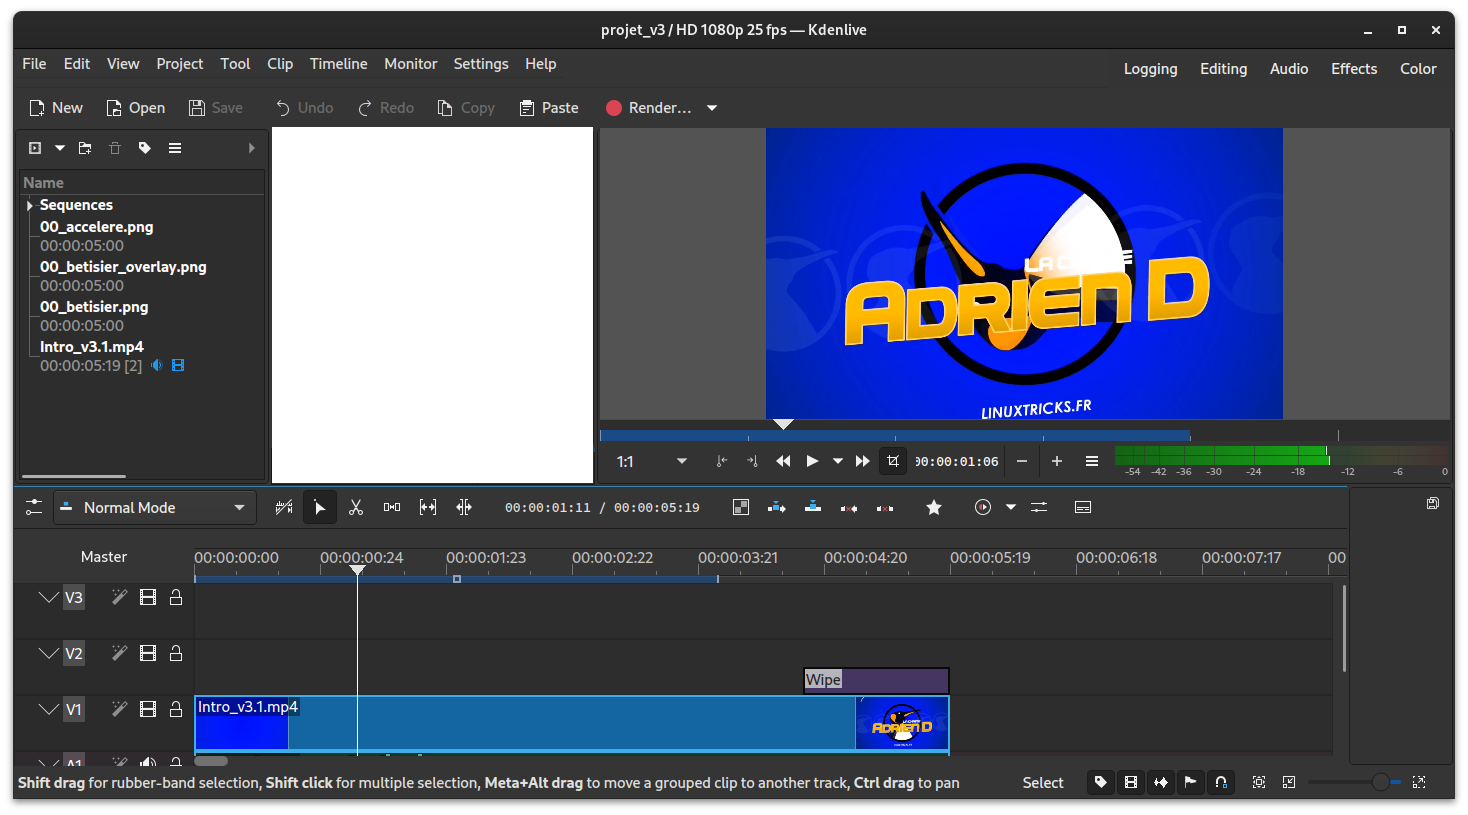Overwrite clip zone in timeline

click(x=813, y=508)
